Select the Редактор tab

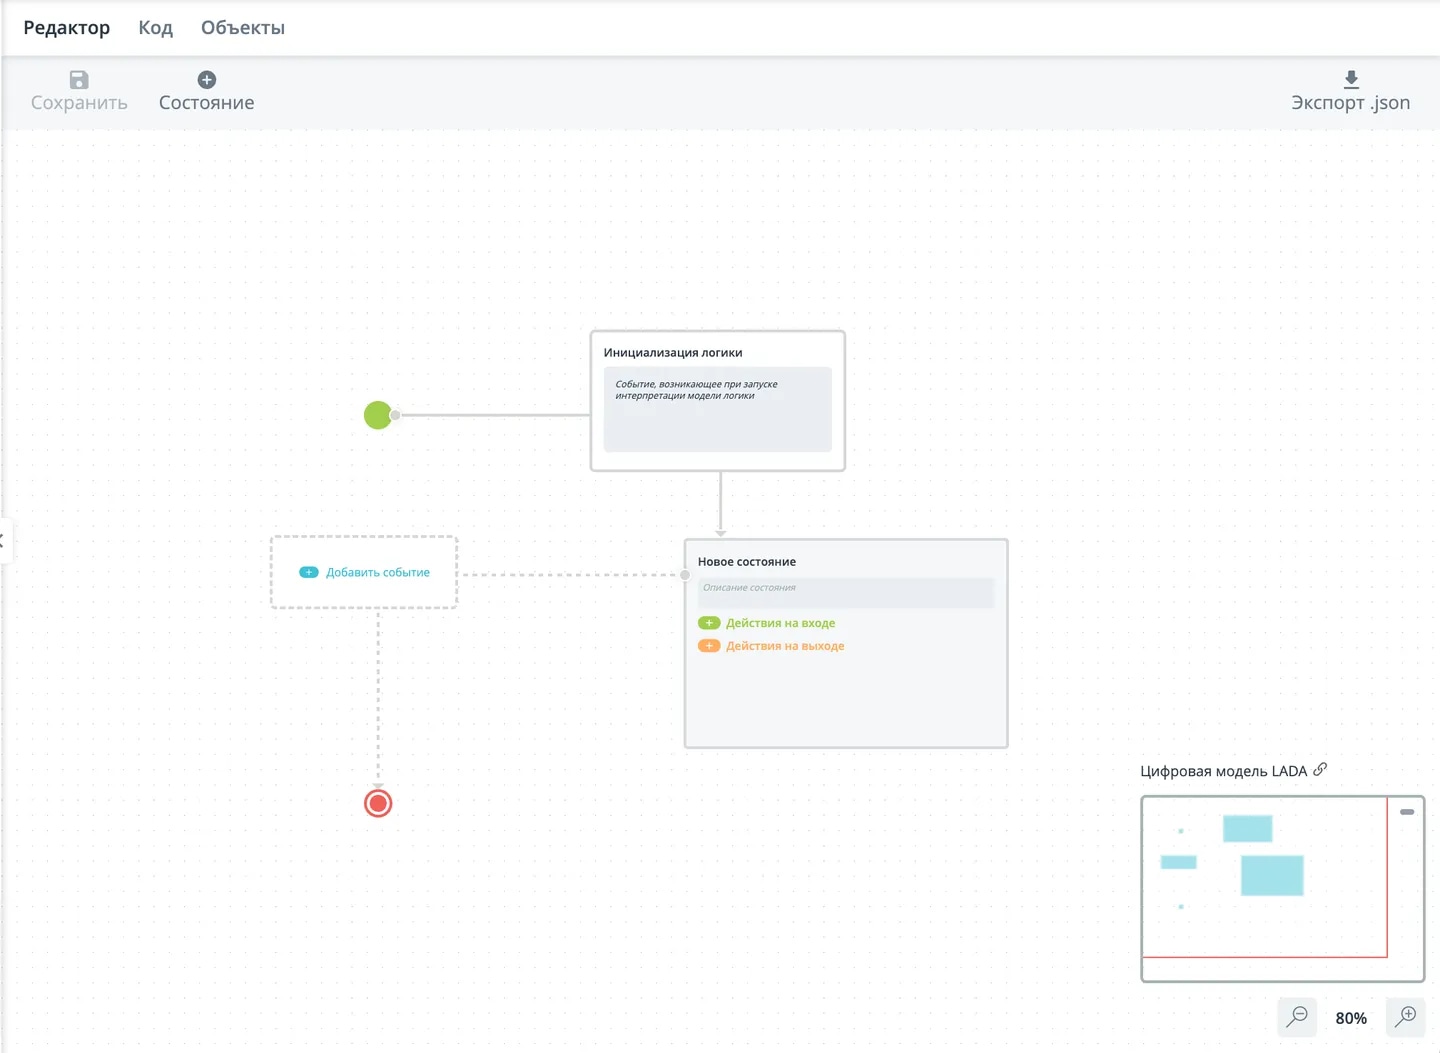point(67,28)
